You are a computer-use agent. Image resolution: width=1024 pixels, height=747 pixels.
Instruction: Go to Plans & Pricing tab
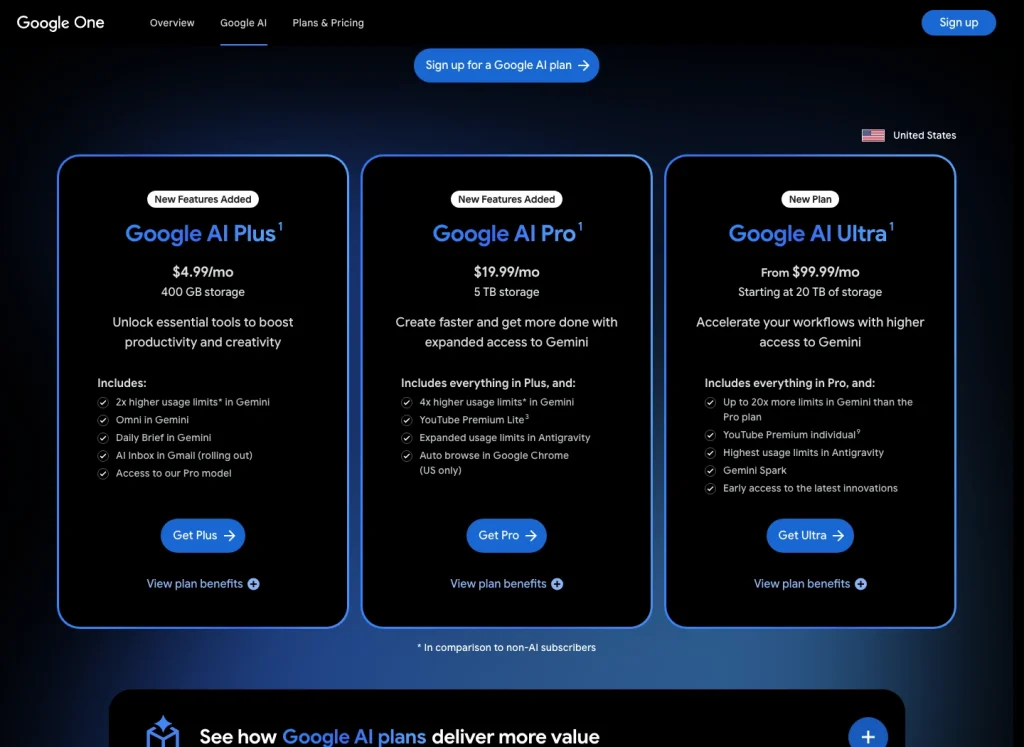[x=328, y=23]
